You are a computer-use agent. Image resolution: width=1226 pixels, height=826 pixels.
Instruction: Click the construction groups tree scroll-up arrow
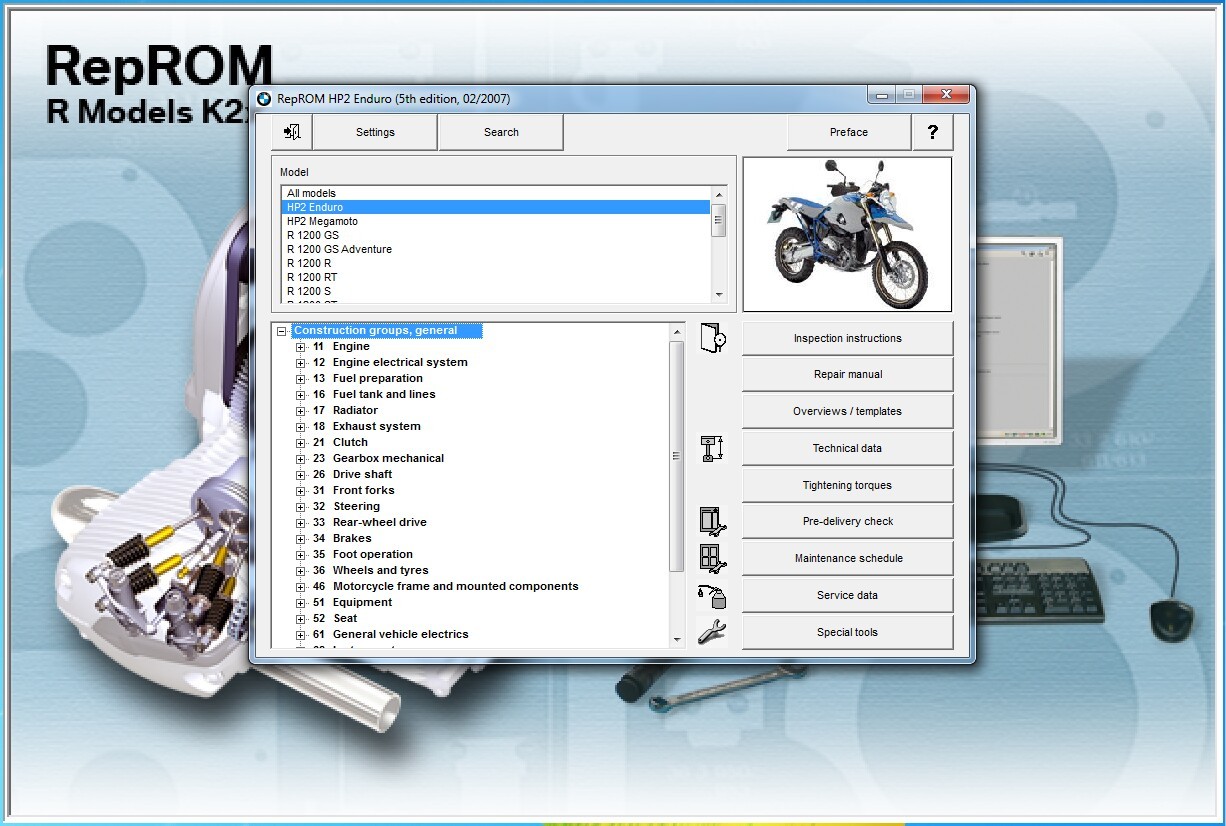677,332
